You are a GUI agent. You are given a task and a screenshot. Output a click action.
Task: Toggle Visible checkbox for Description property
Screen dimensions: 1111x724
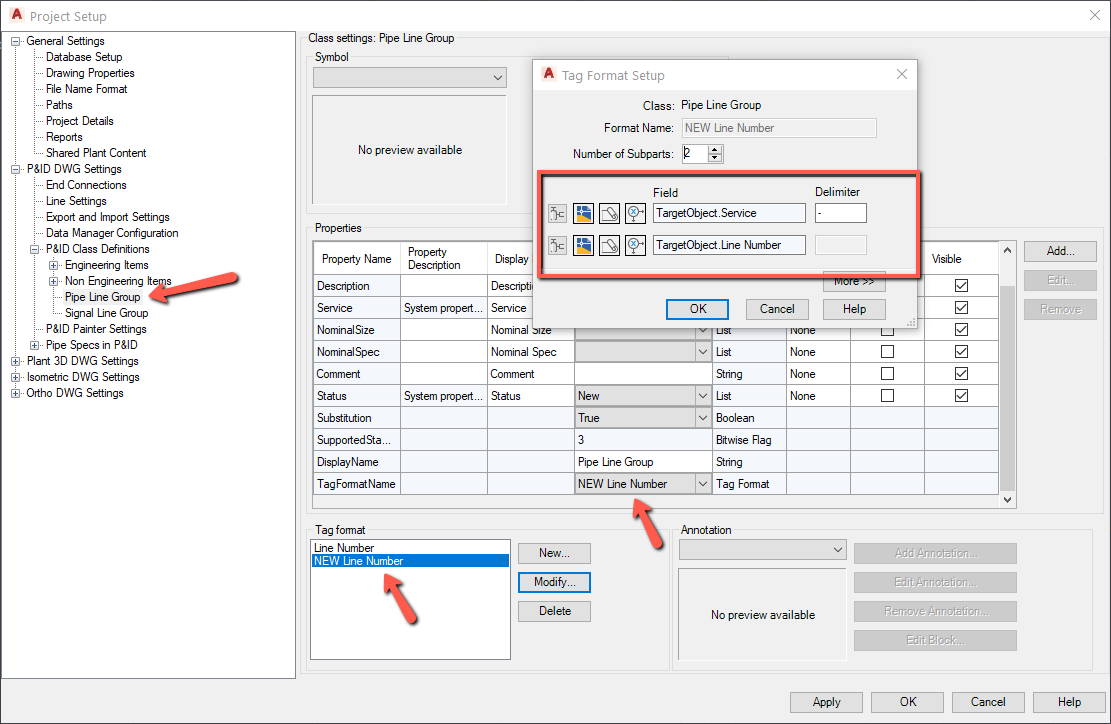click(961, 285)
